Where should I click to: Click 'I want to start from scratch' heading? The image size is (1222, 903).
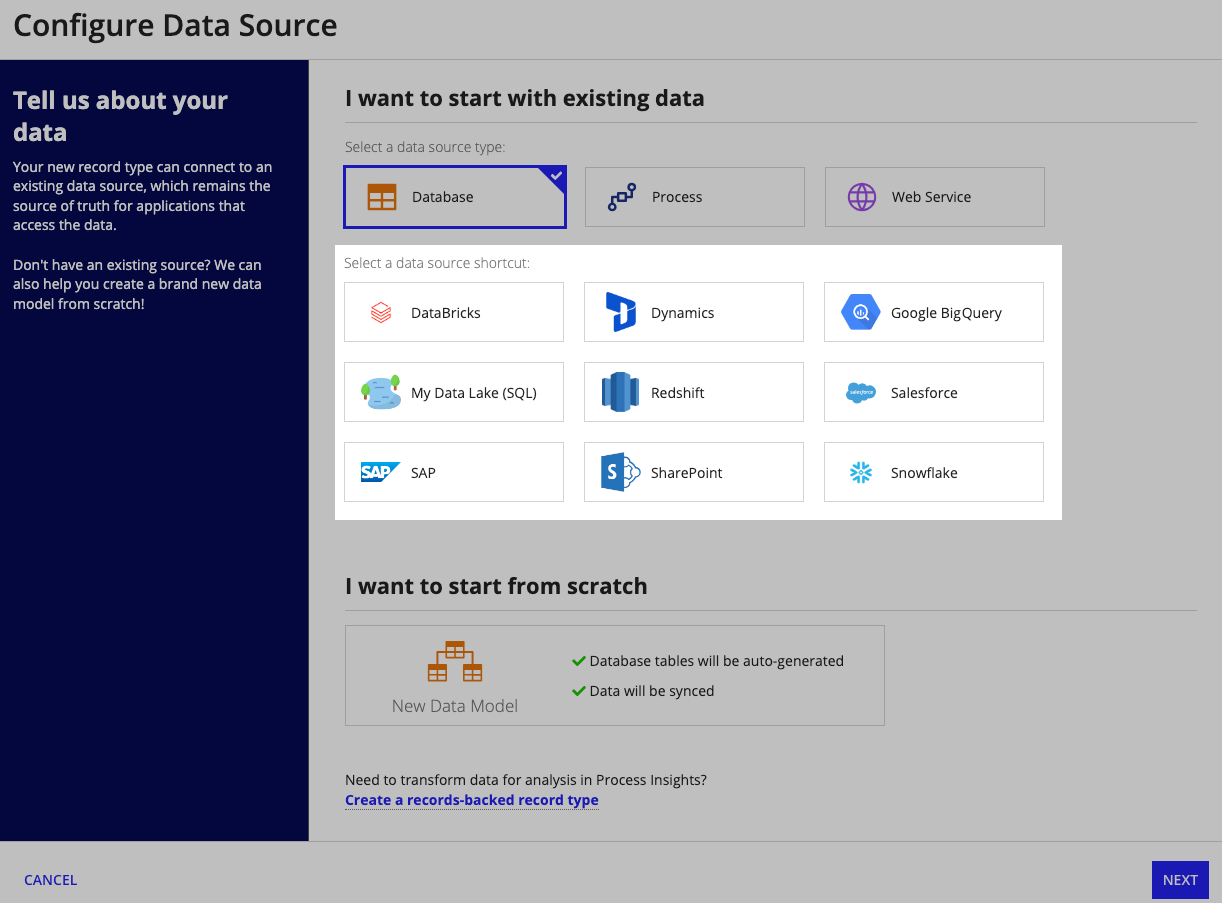coord(496,586)
